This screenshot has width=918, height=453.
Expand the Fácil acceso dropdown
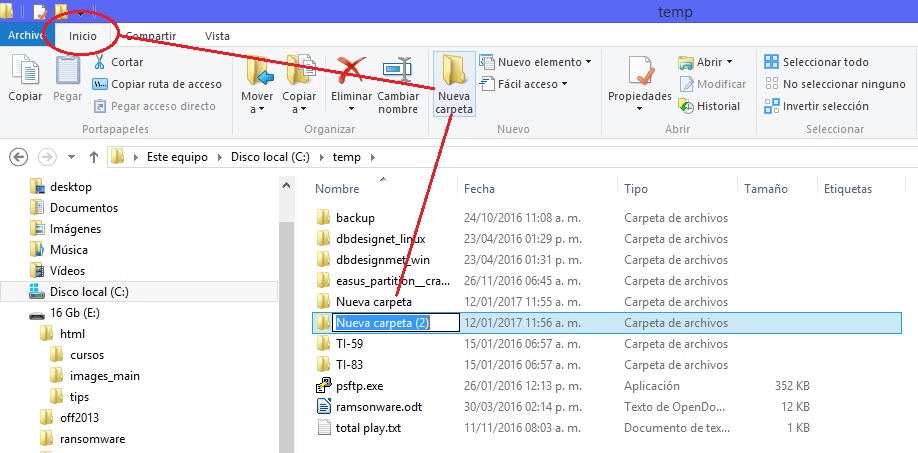tap(524, 84)
